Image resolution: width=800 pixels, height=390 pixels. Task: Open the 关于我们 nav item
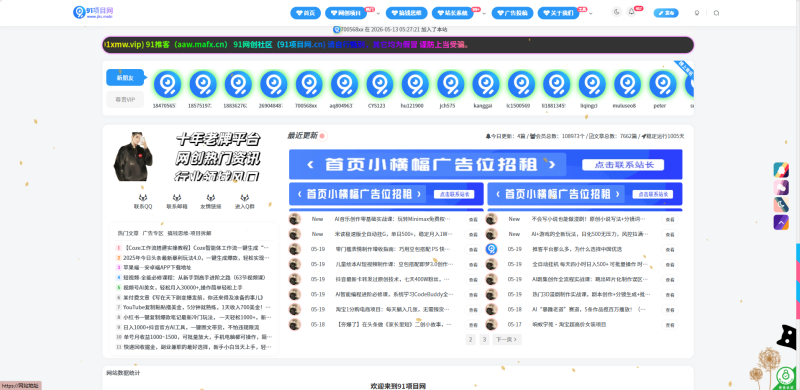pos(558,13)
